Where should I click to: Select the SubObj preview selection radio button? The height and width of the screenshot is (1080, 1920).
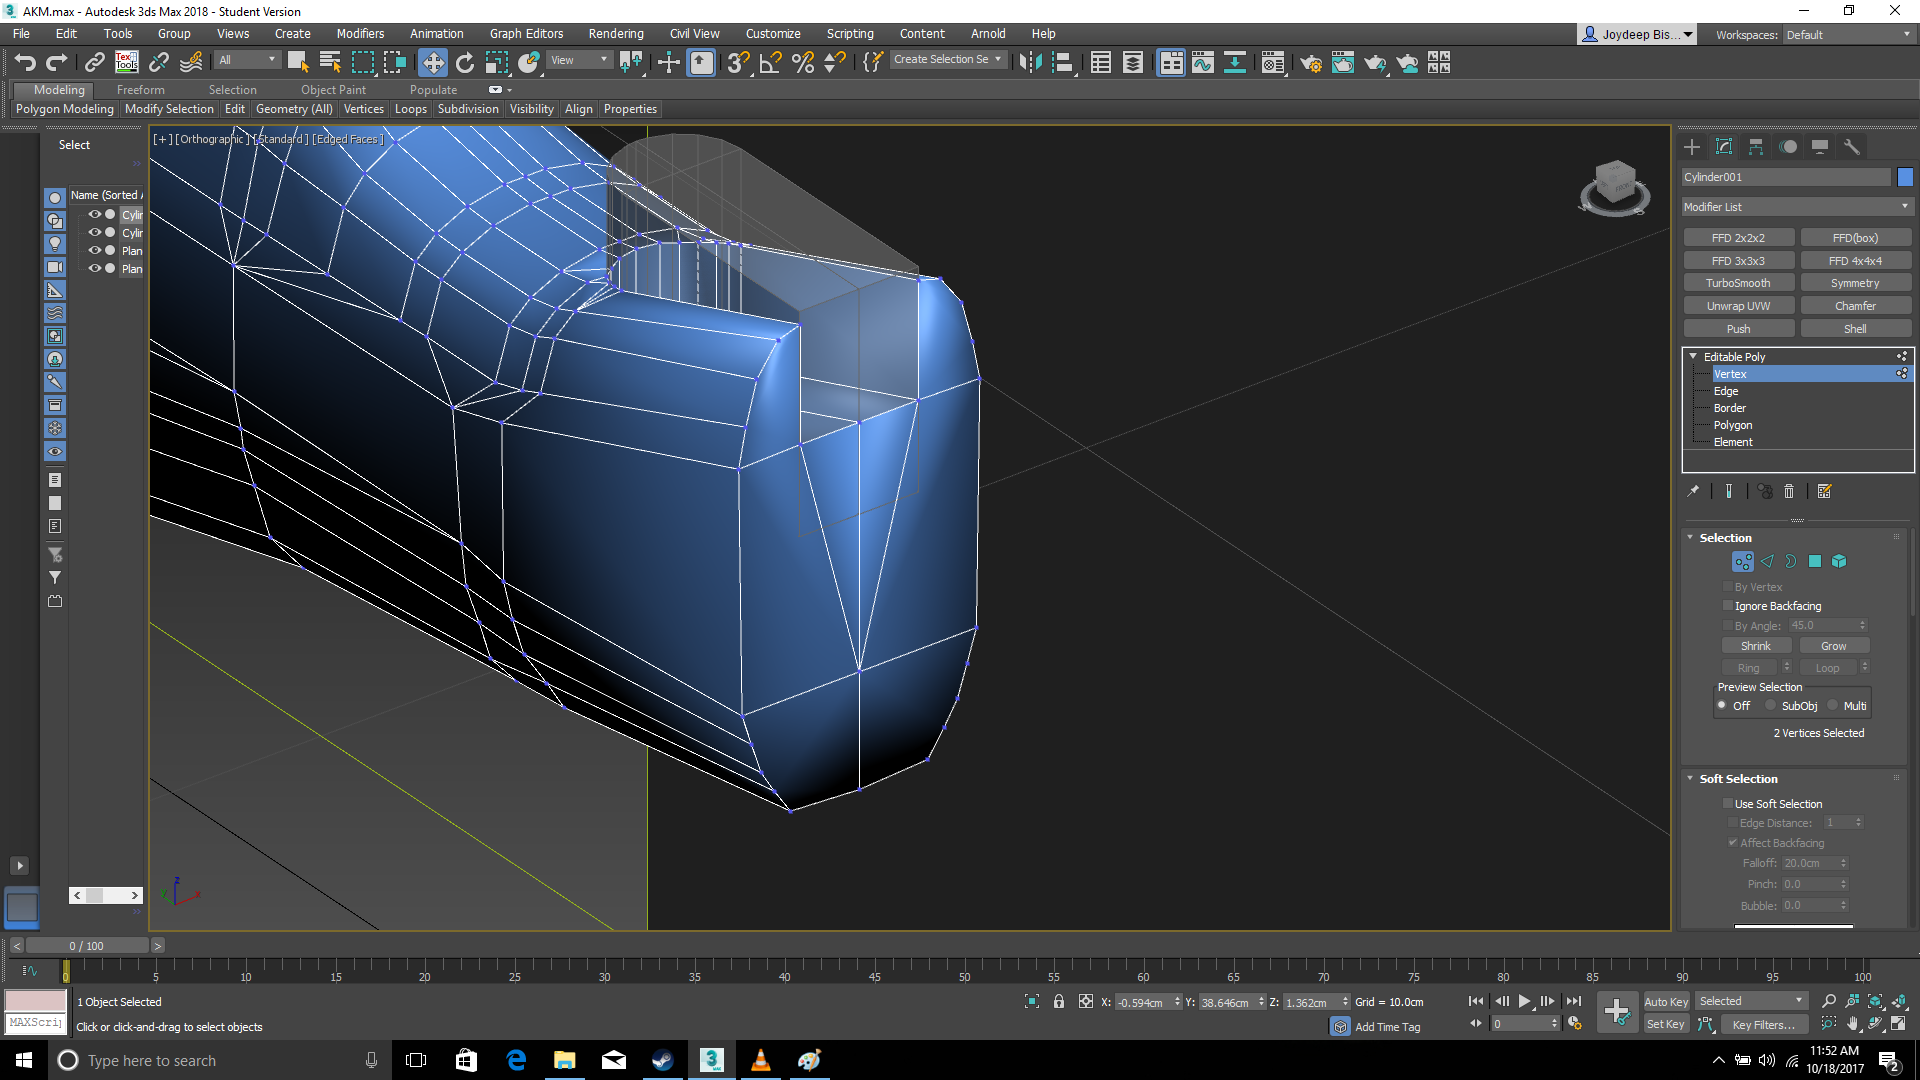[x=1770, y=705]
